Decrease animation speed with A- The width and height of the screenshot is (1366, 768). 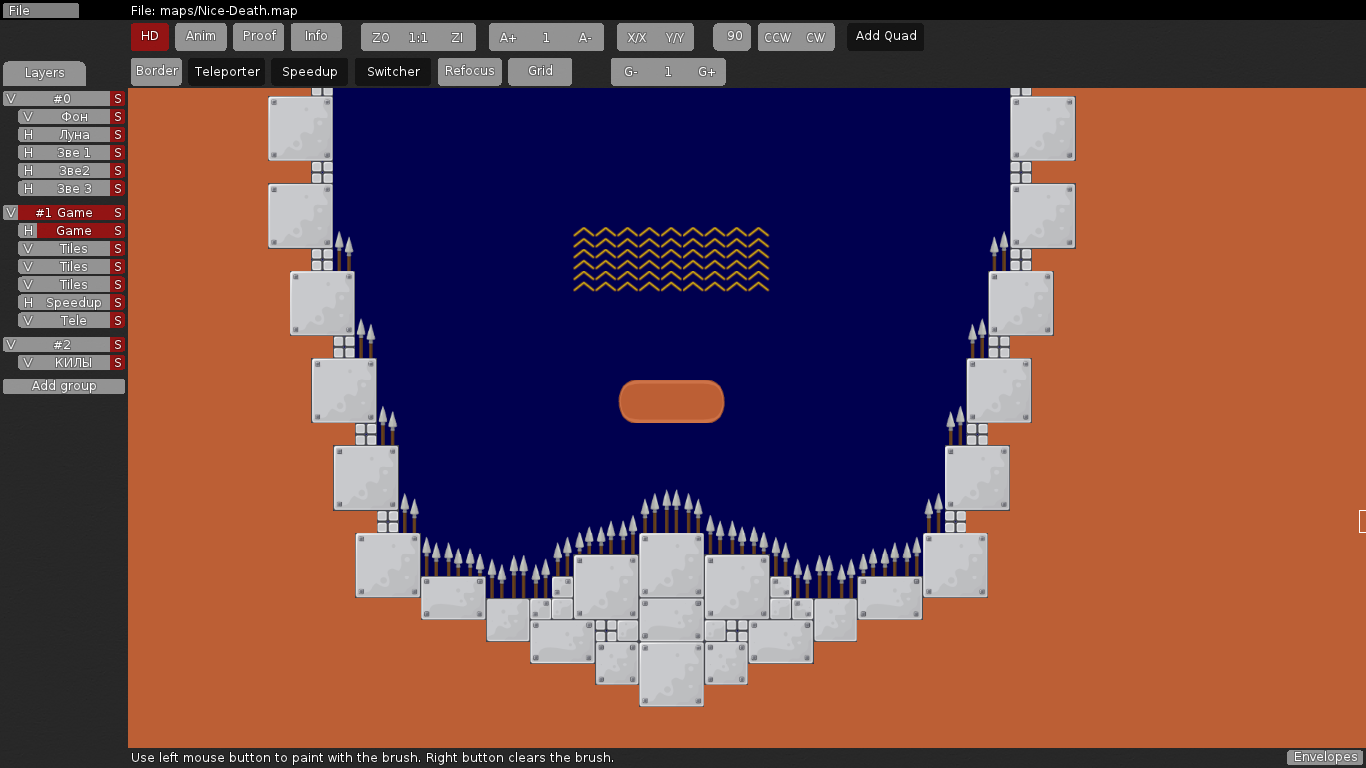click(585, 37)
